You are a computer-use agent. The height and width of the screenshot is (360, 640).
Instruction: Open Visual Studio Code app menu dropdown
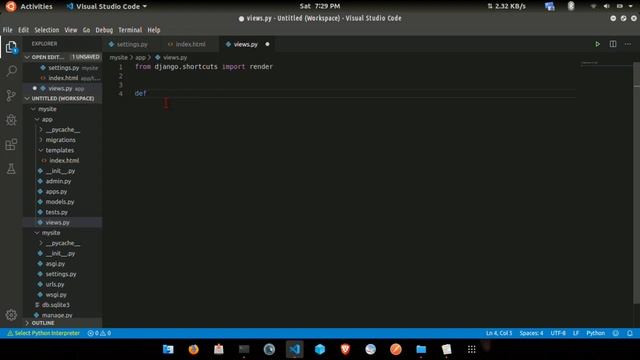[107, 7]
